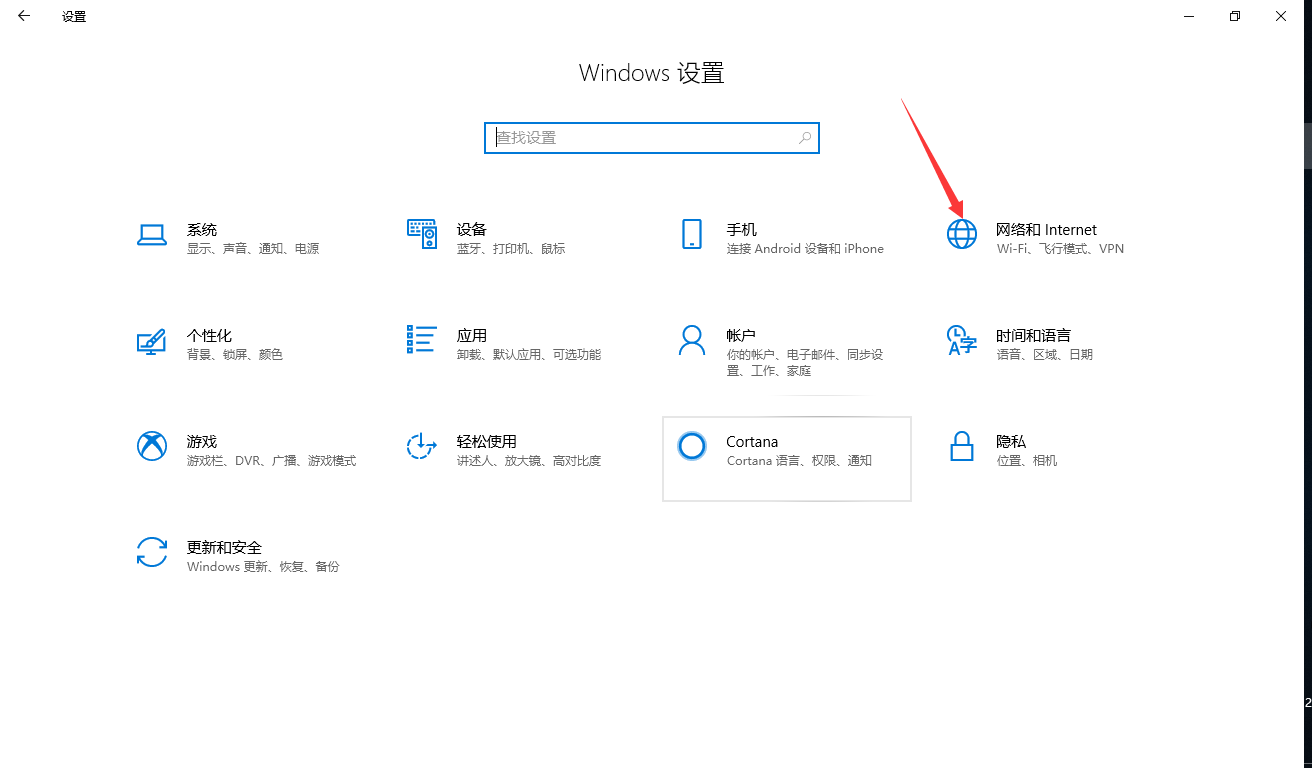Click the Ease of Access icon
This screenshot has height=768, width=1312.
[422, 446]
